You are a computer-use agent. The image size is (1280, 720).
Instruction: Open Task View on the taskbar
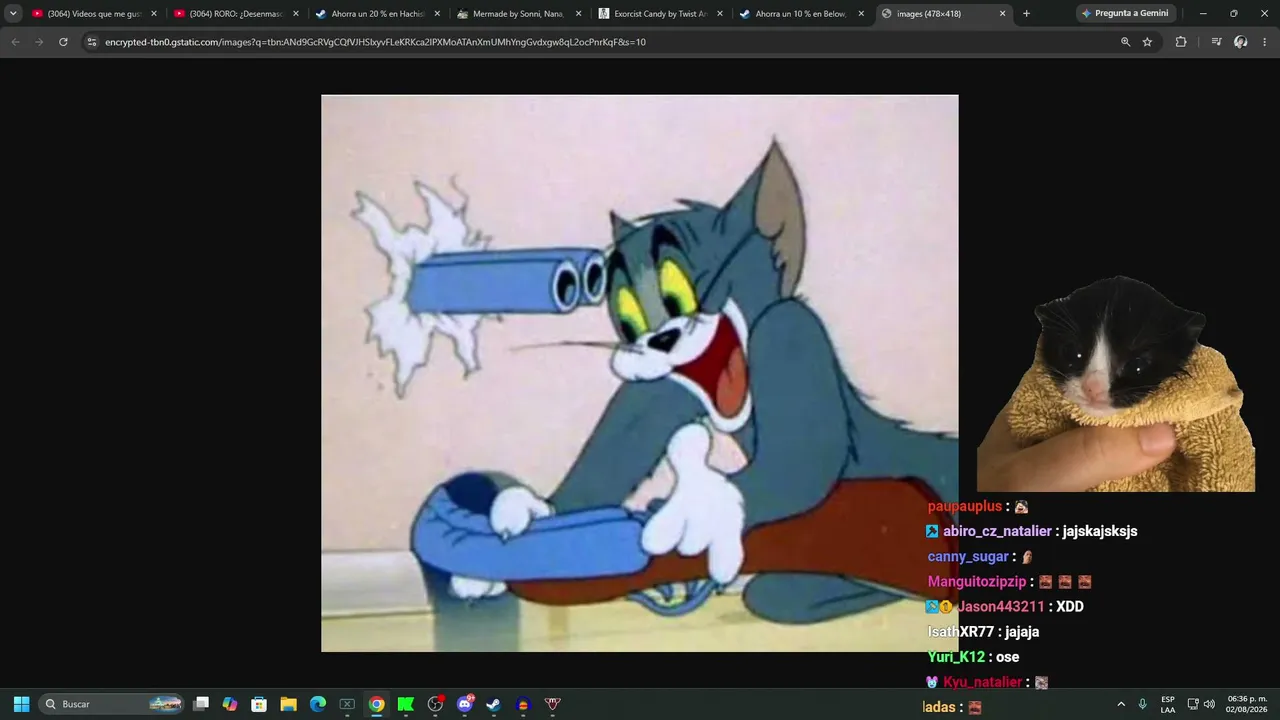coord(201,704)
